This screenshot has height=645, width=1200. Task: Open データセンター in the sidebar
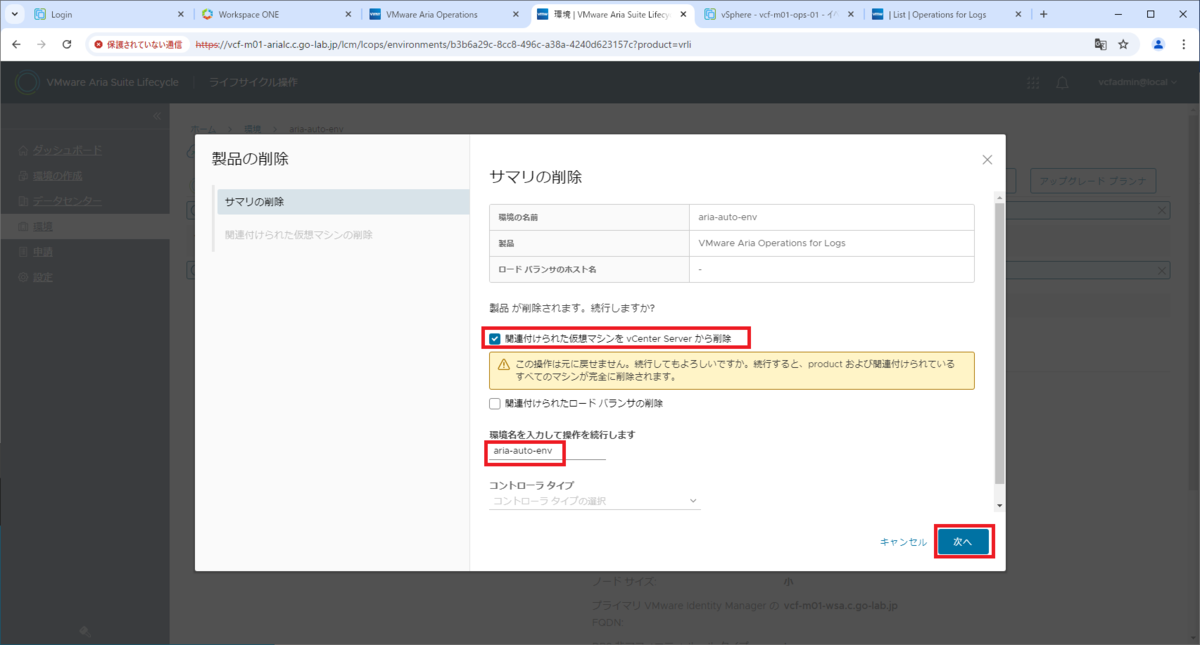point(66,201)
